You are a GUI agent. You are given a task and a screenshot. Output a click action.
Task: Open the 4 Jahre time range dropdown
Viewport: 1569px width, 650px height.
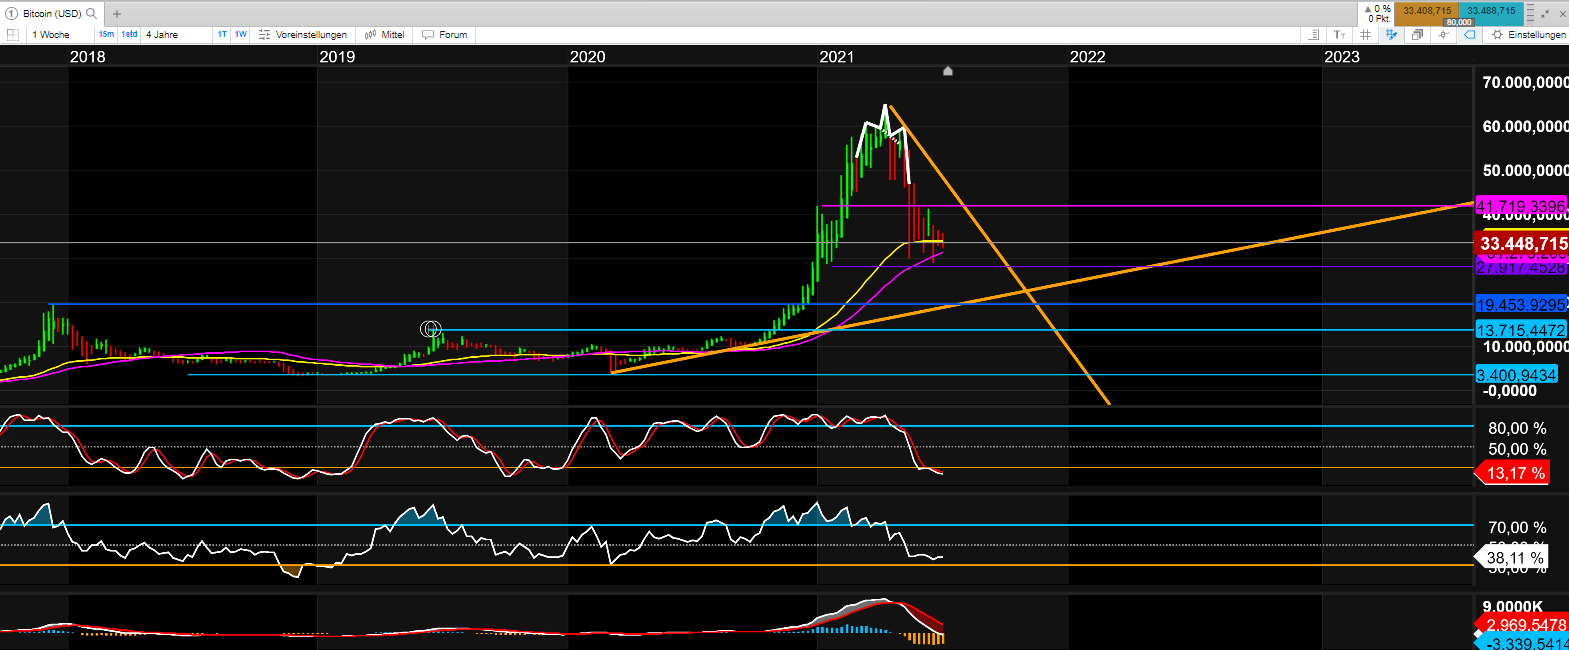coord(163,35)
